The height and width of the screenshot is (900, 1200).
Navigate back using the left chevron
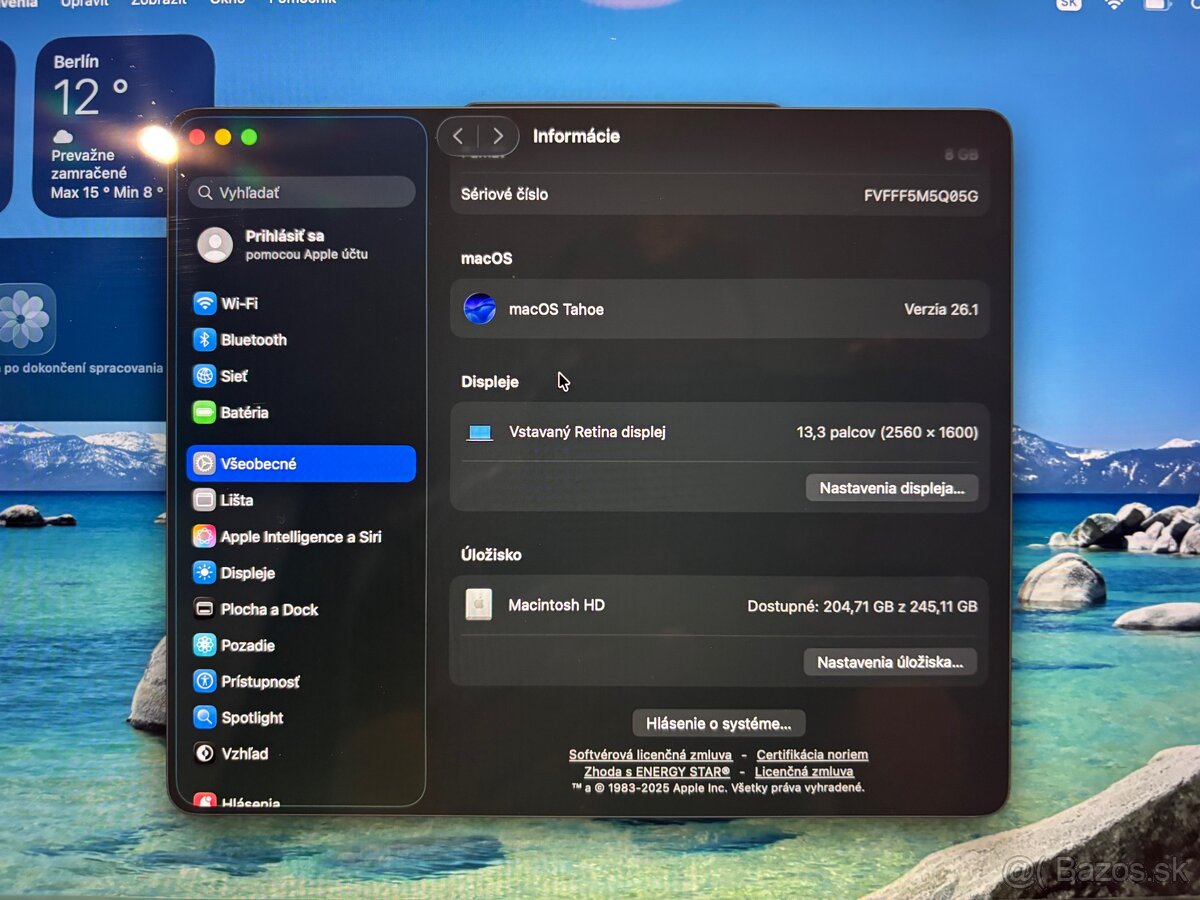click(459, 136)
